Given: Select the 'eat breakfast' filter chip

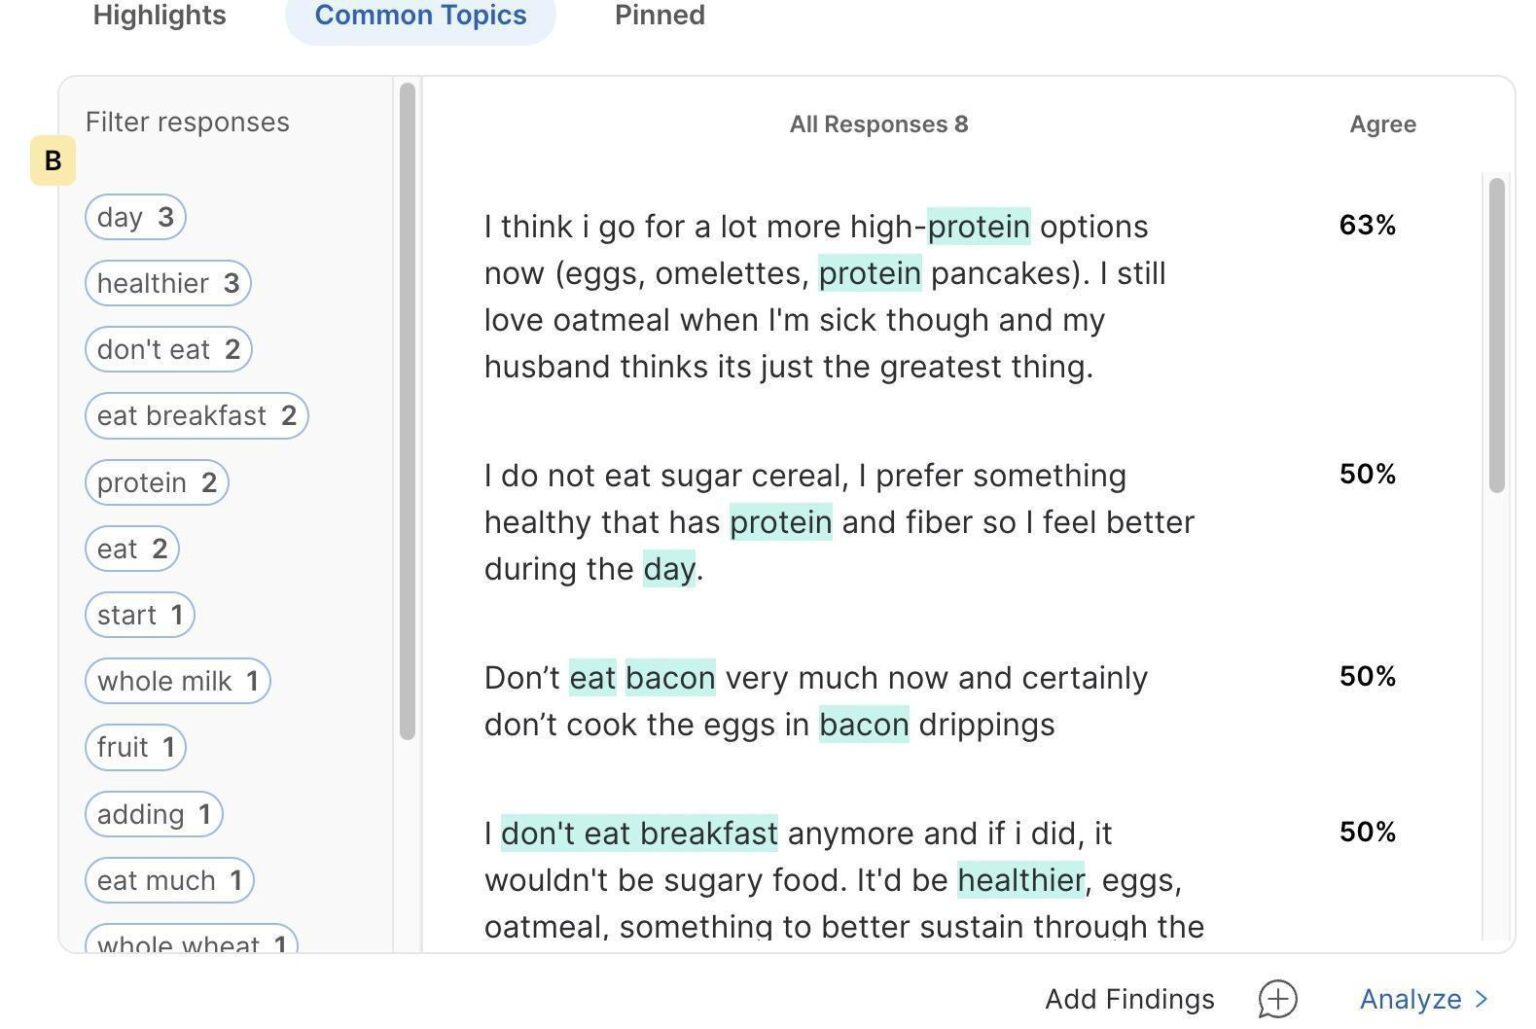Looking at the screenshot, I should [x=197, y=415].
